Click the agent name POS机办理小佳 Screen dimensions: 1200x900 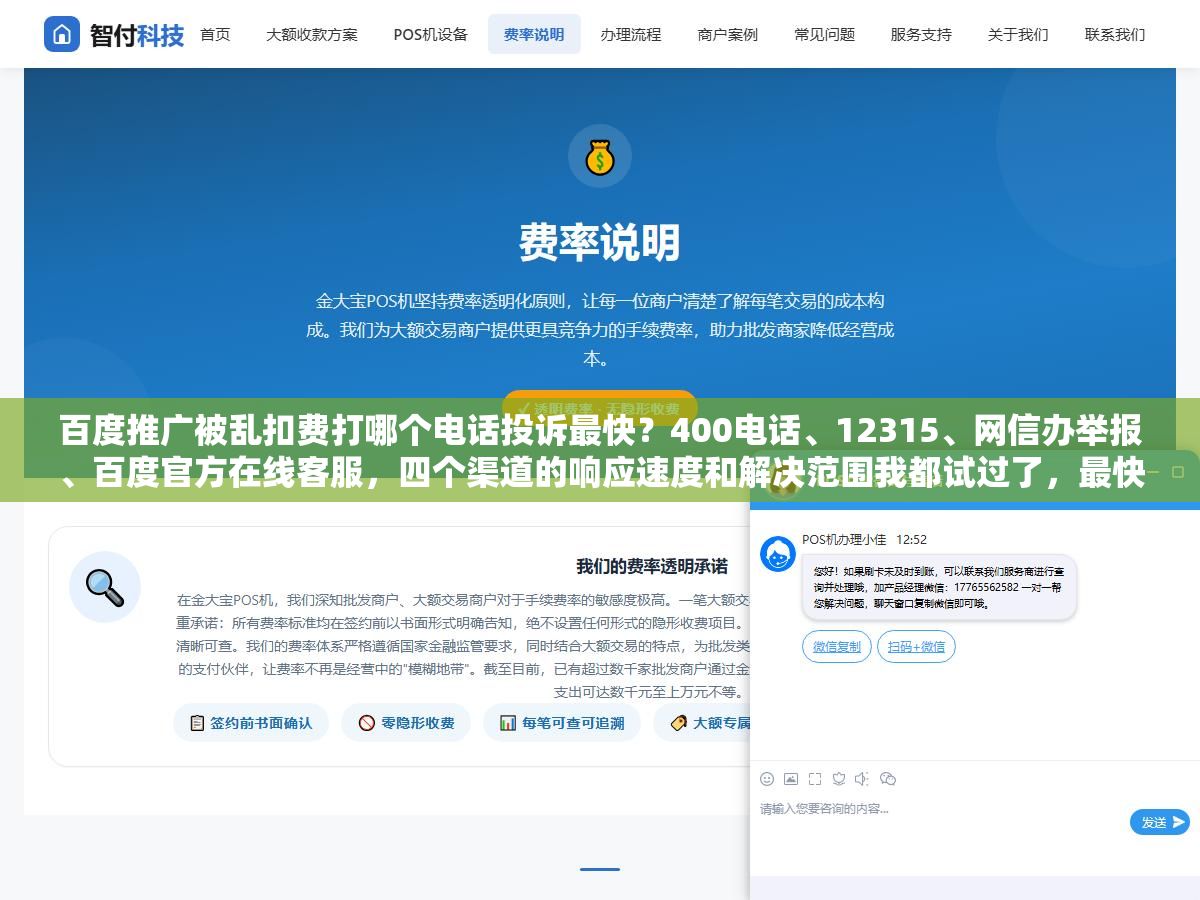844,539
